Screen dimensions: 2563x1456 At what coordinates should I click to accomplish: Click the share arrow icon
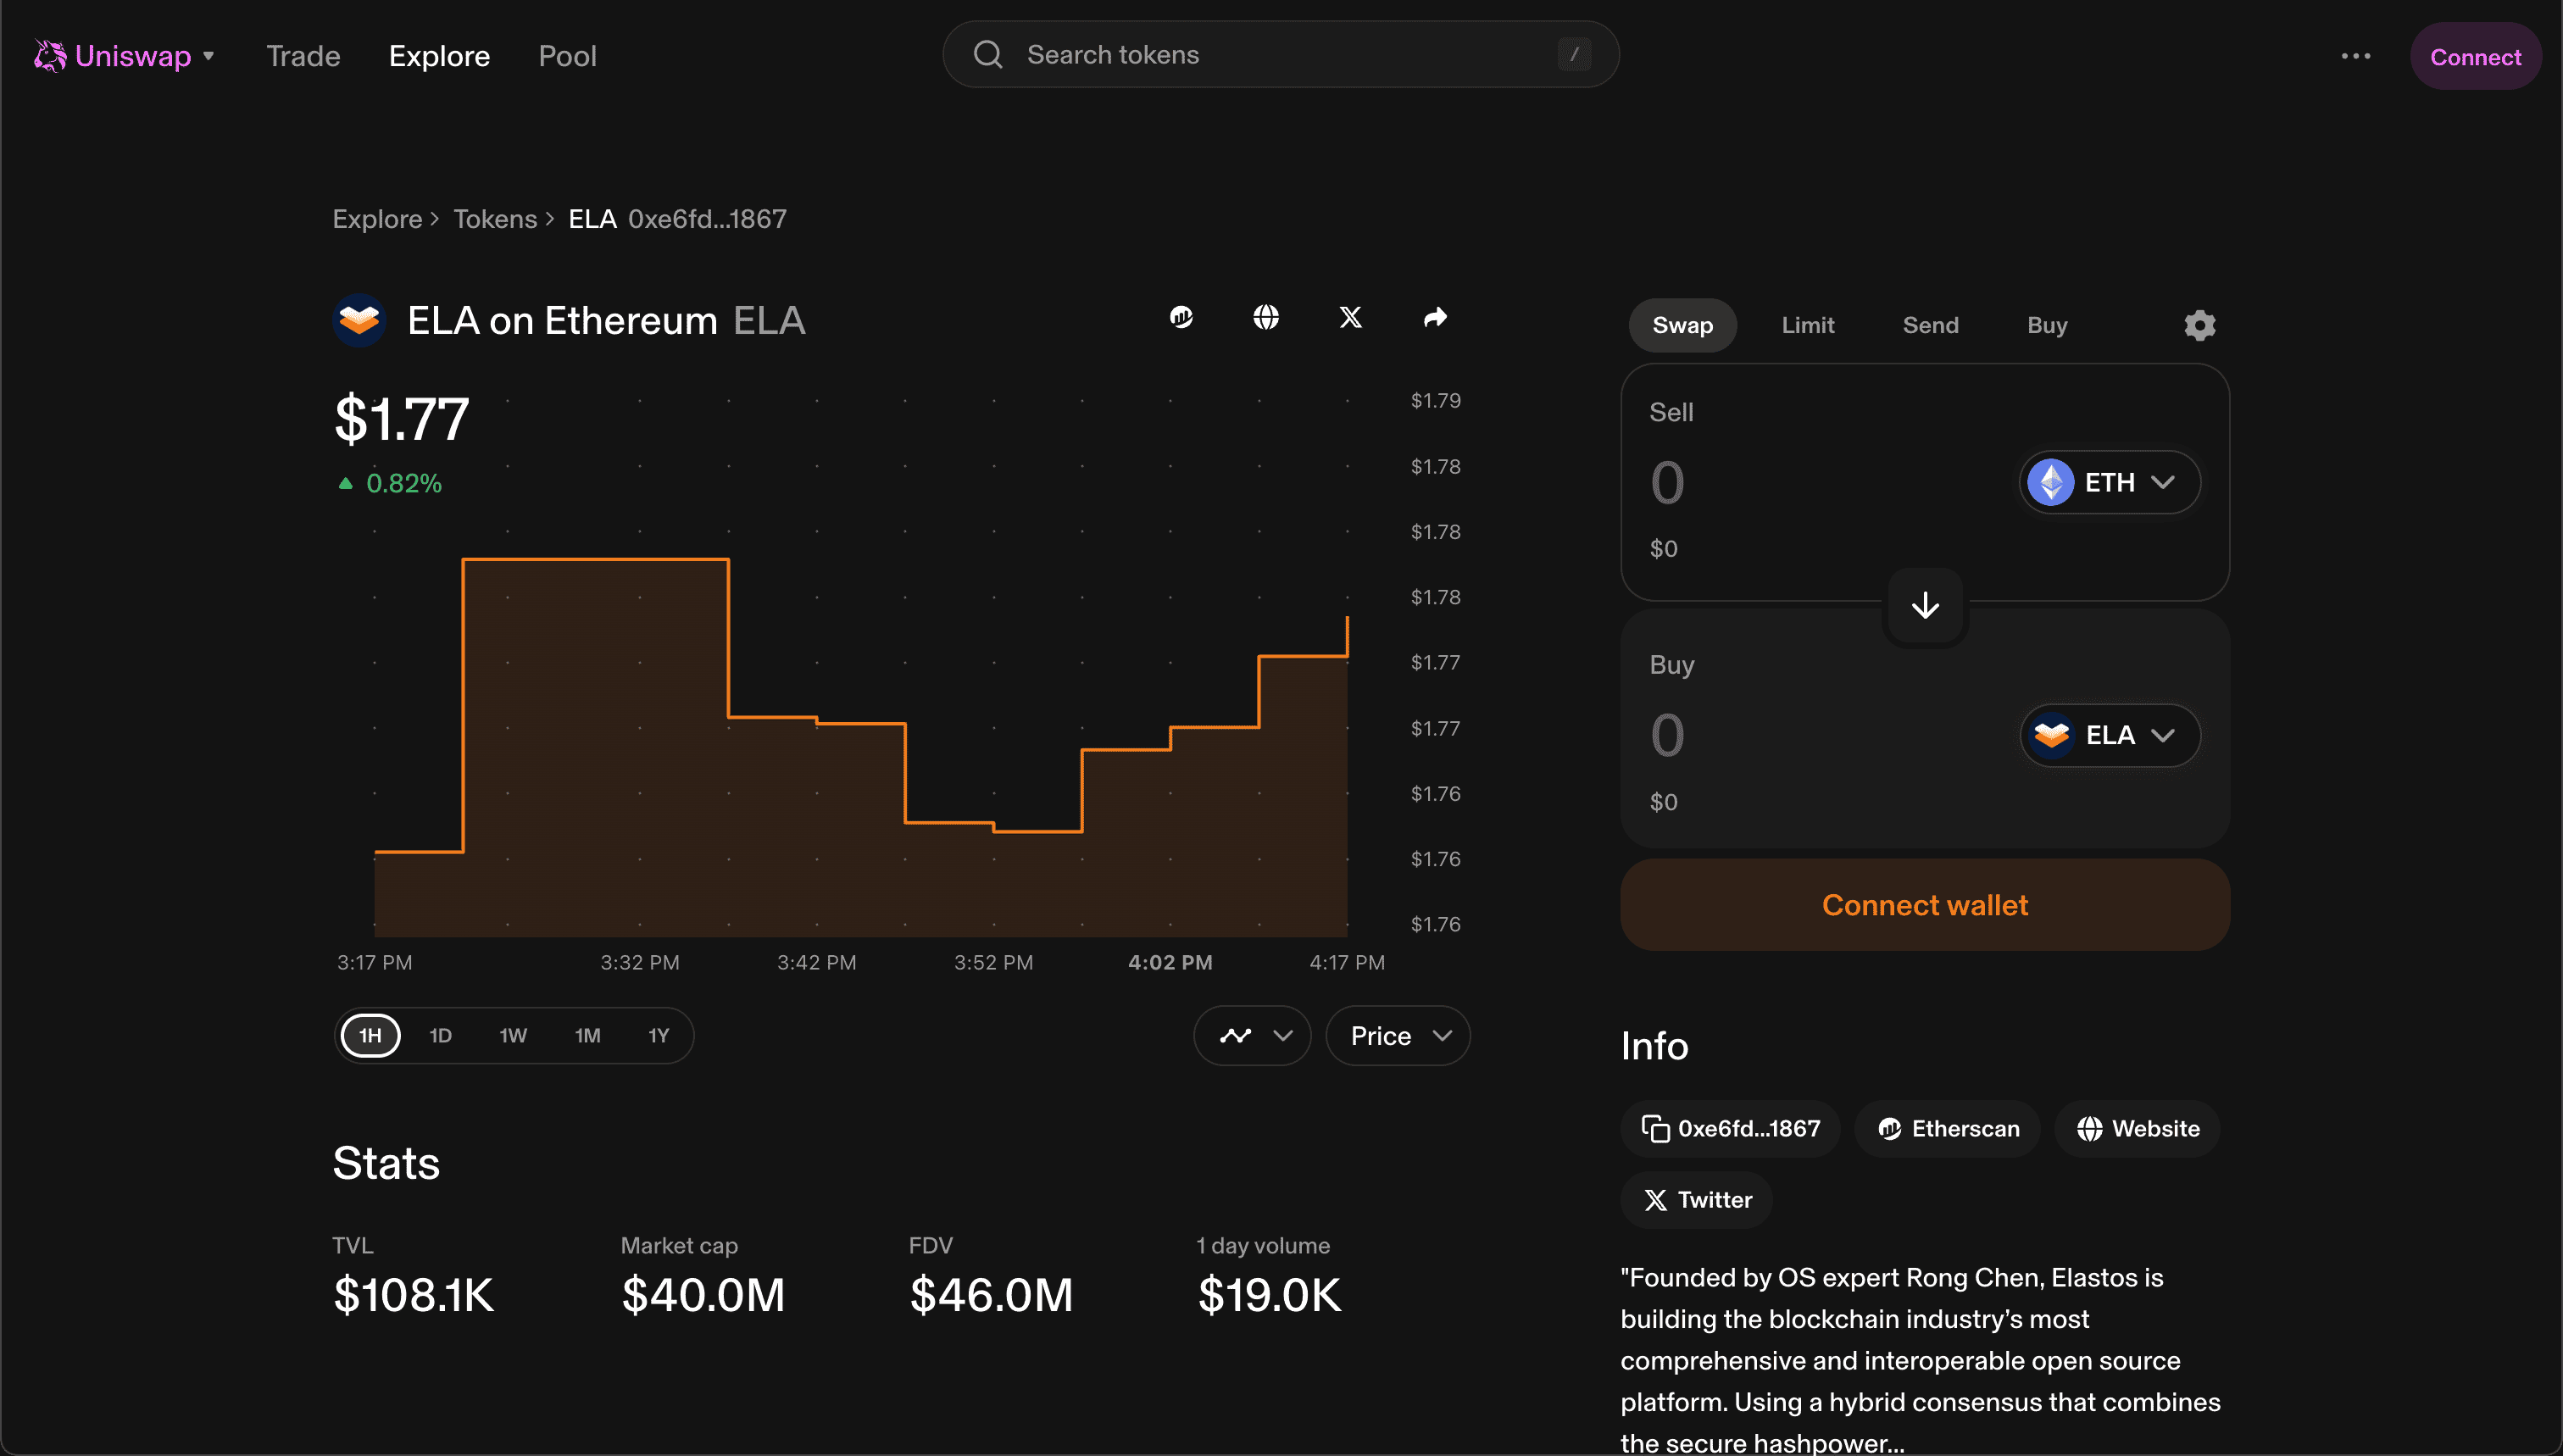(x=1435, y=317)
